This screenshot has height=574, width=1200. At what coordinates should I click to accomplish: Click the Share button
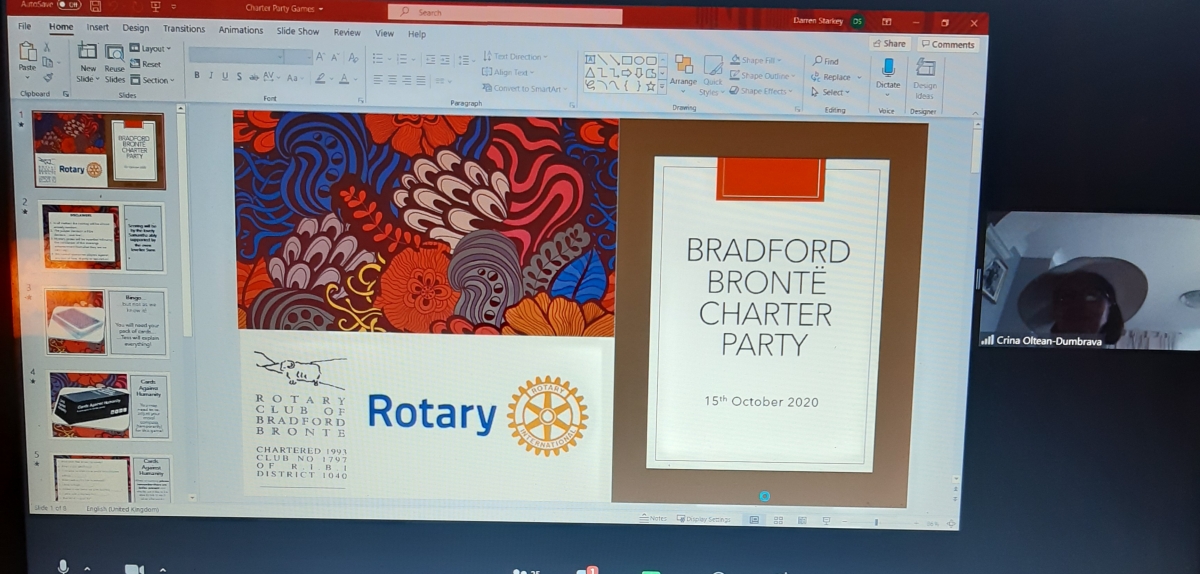point(889,43)
